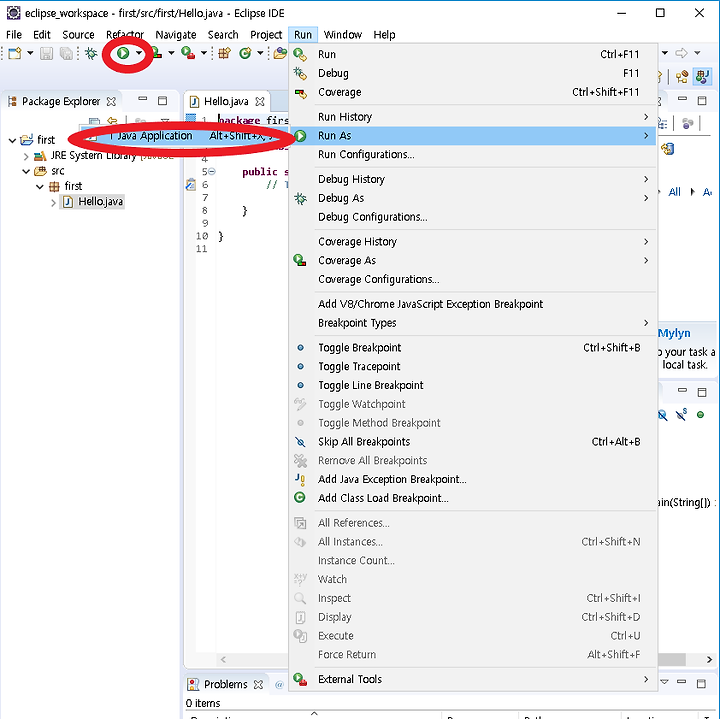Click the External Tools toolbar icon
This screenshot has height=719, width=720.
pos(188,53)
